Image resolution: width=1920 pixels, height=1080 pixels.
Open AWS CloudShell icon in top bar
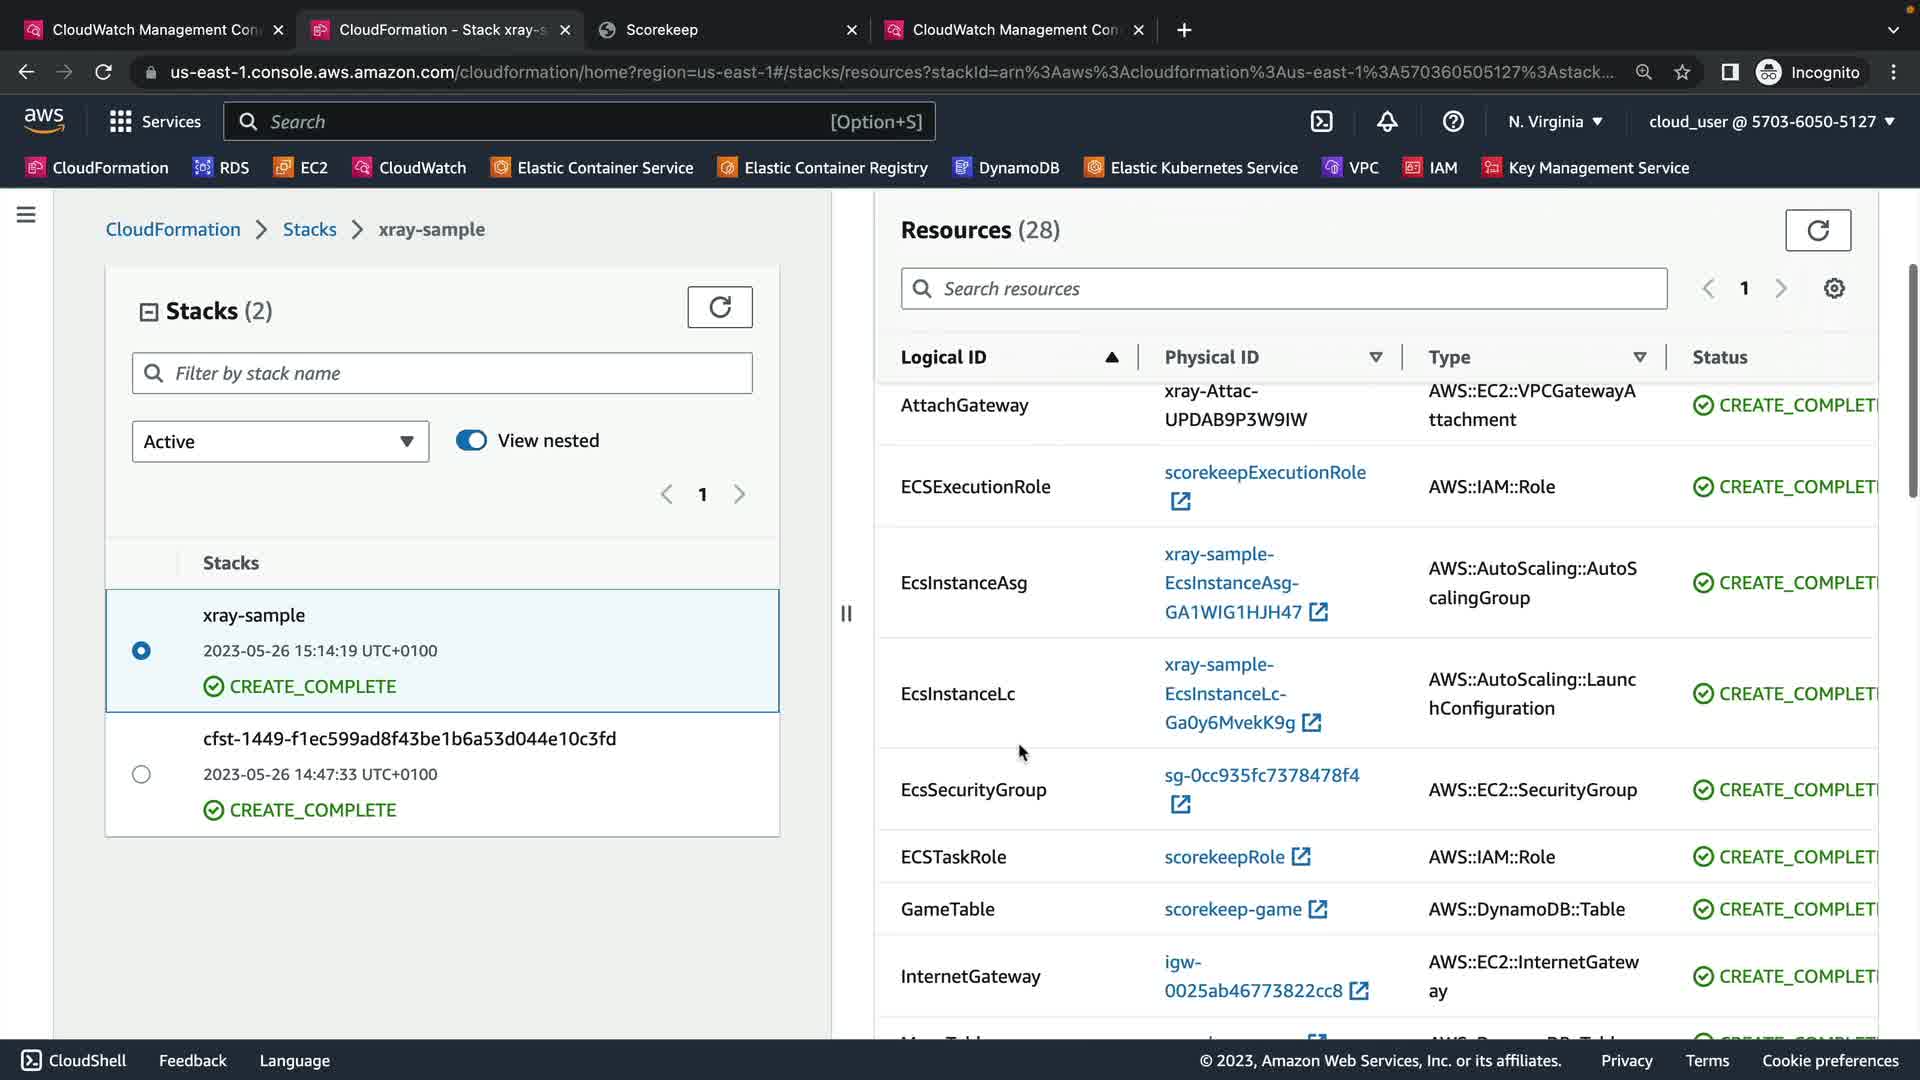[x=1321, y=122]
